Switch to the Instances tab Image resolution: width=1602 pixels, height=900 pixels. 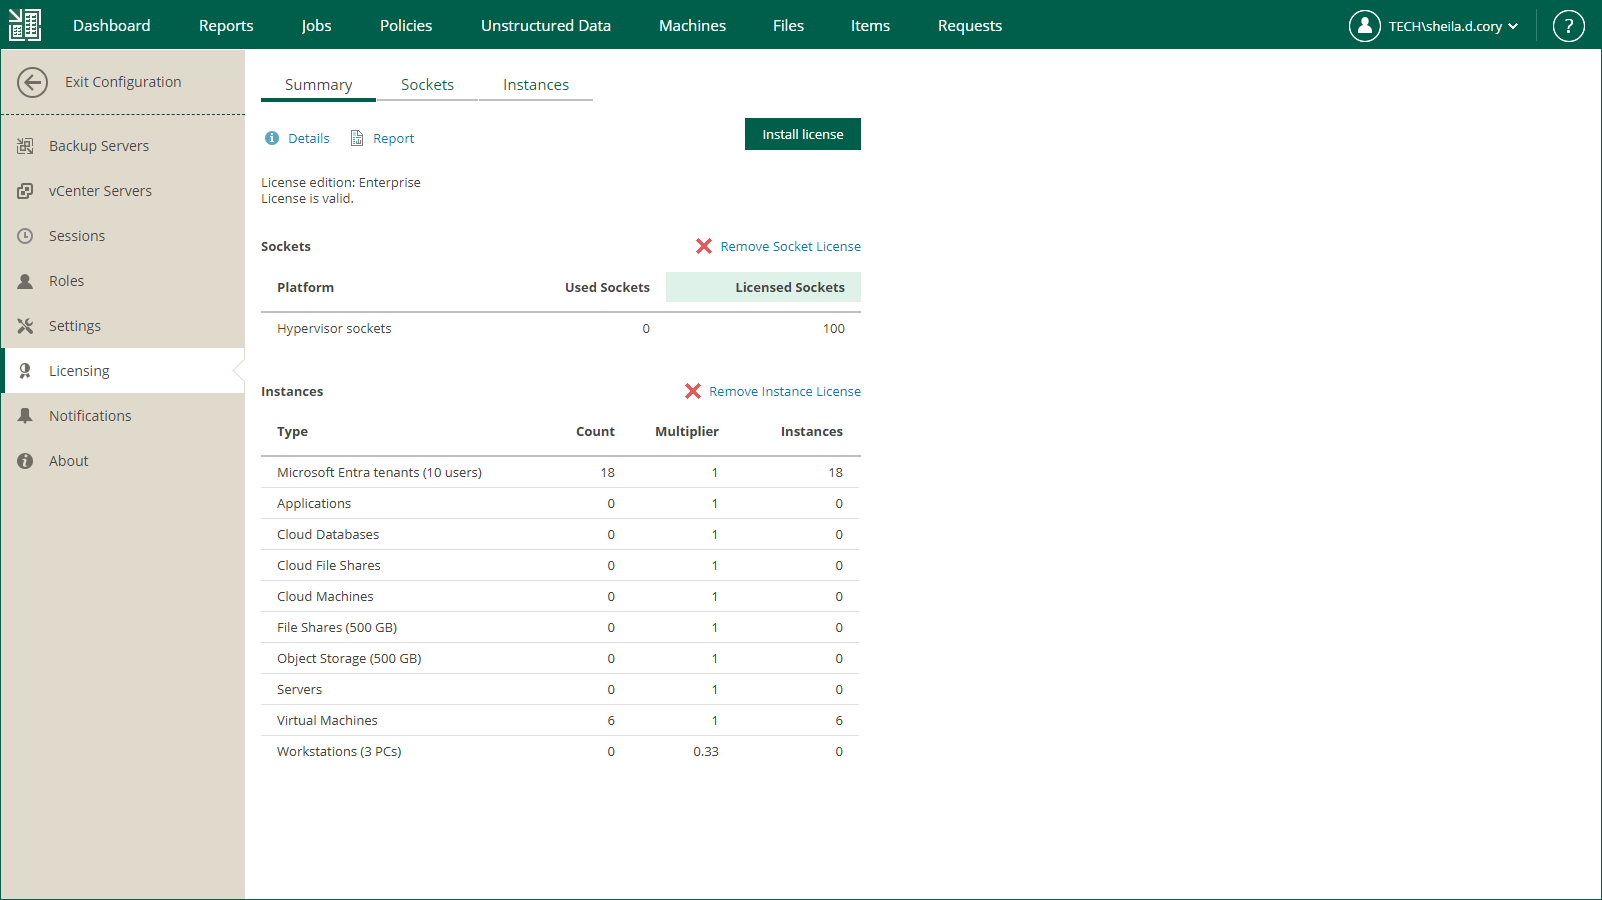pos(535,85)
